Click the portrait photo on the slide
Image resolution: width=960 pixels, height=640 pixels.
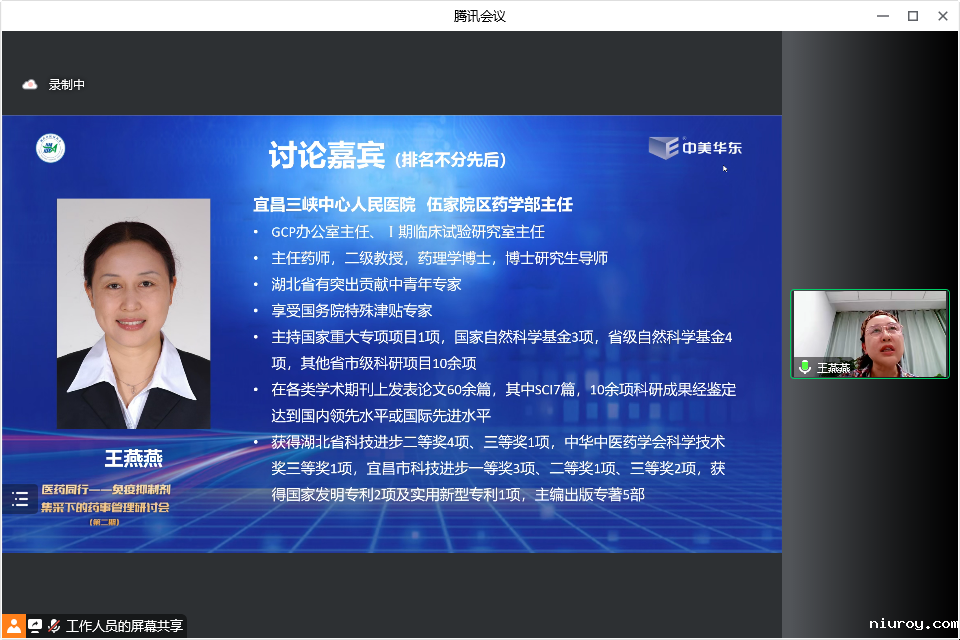pyautogui.click(x=133, y=313)
